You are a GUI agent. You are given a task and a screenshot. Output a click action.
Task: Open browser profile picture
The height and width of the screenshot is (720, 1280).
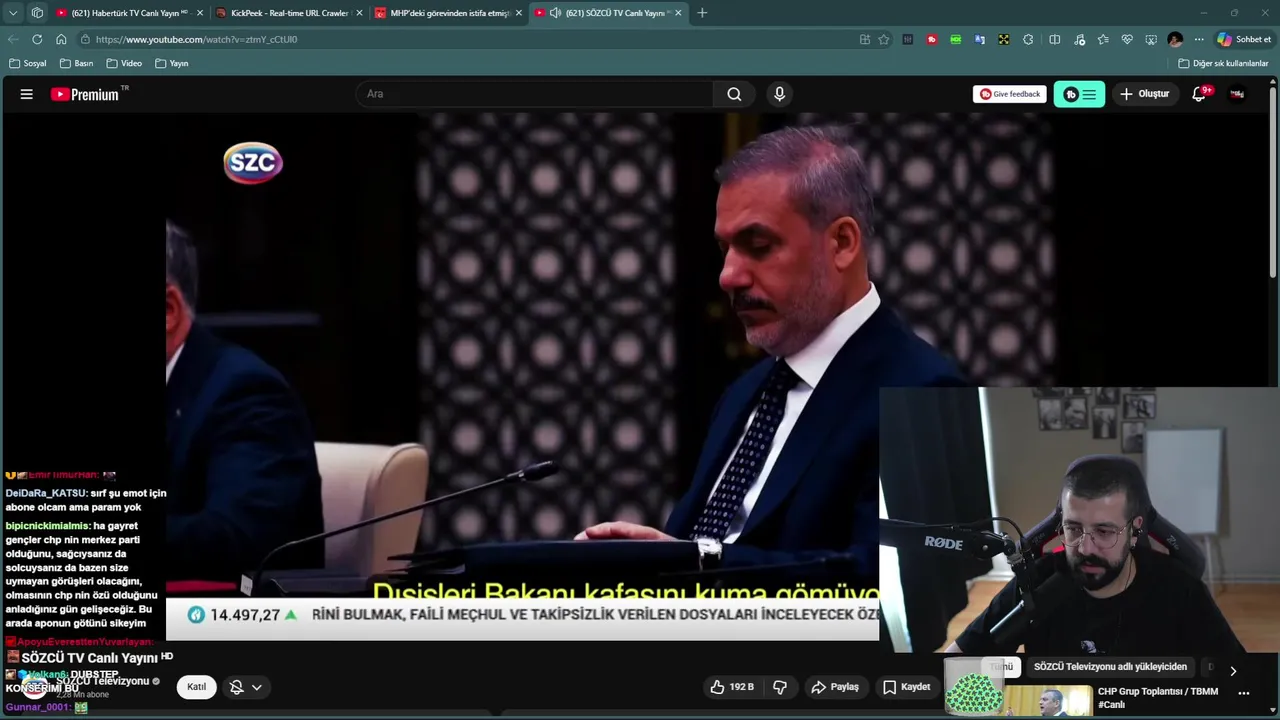point(1175,39)
